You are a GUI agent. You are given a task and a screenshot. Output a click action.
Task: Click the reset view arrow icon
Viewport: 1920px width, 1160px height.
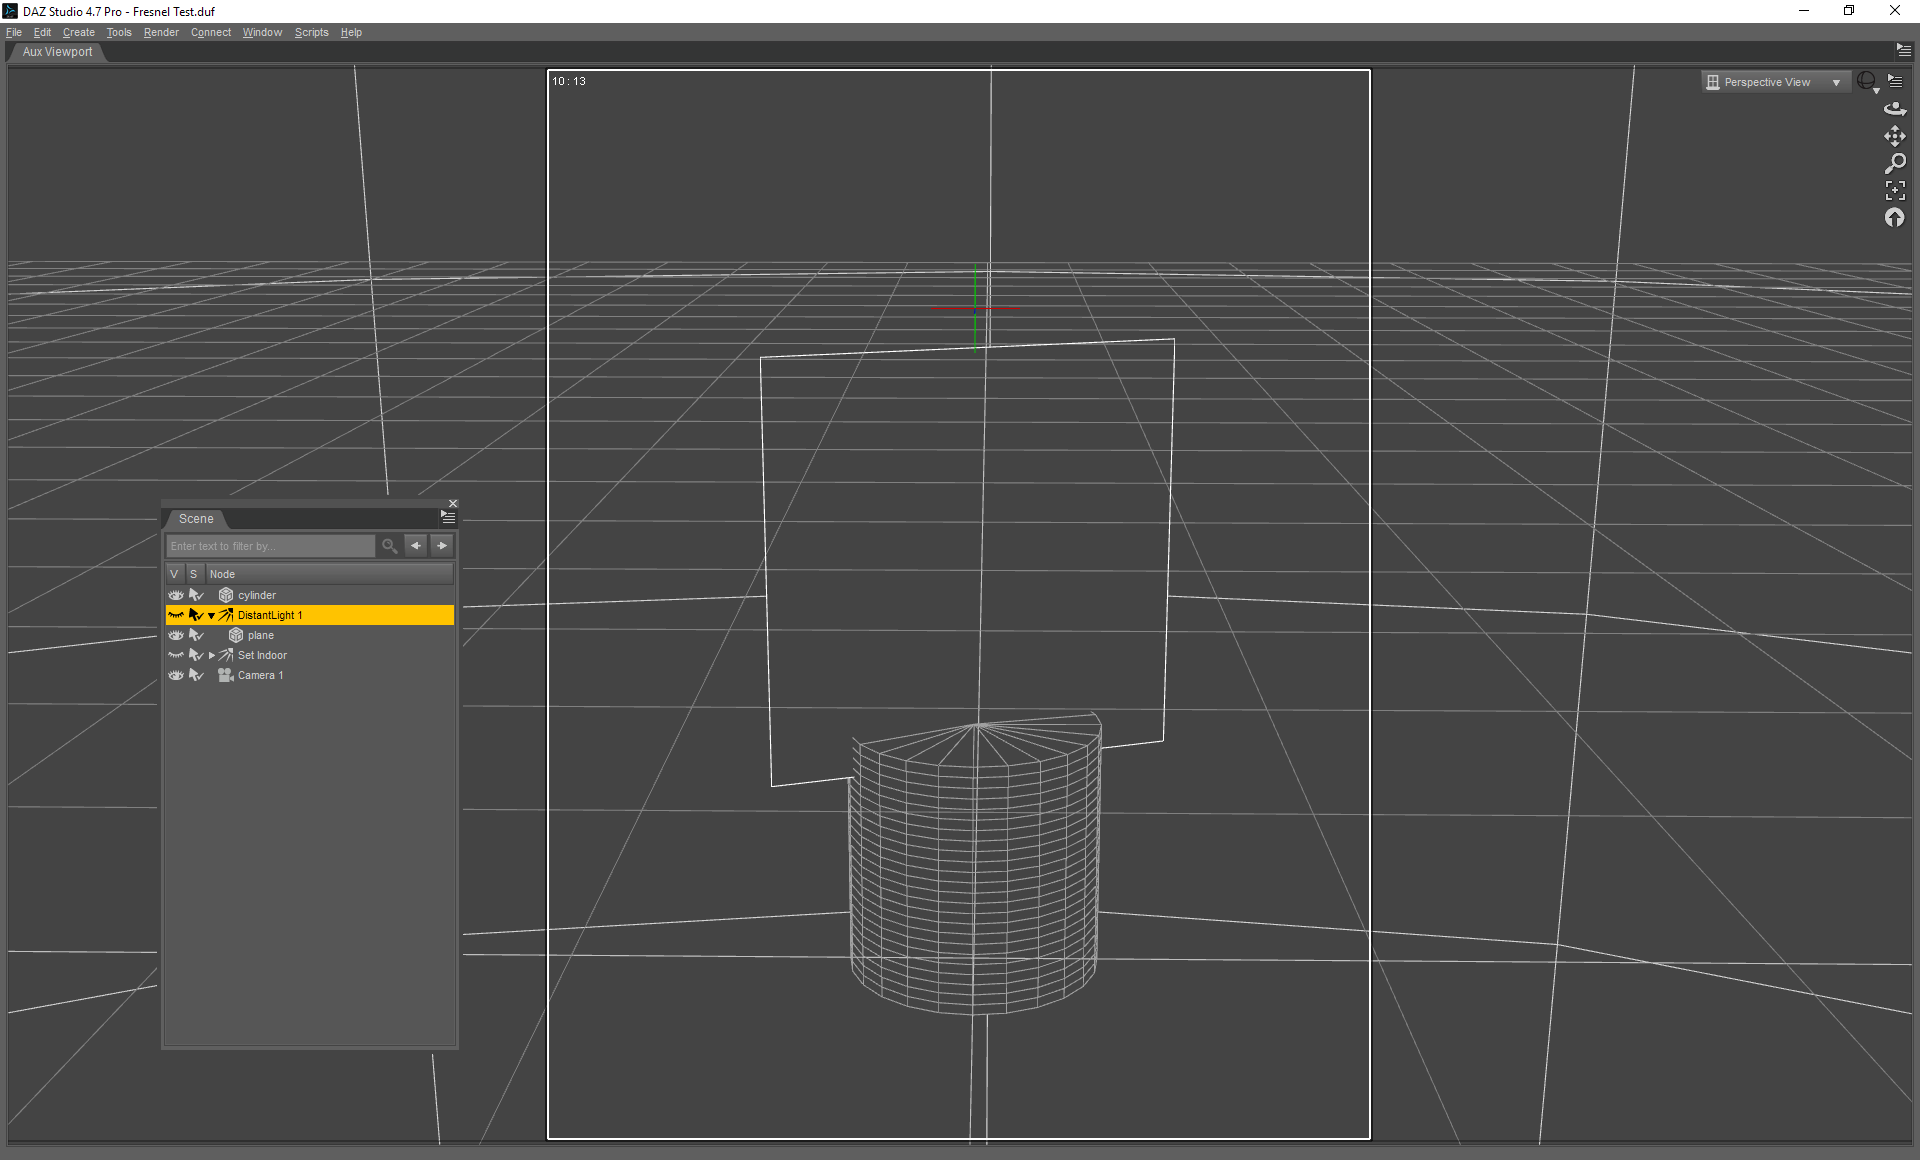coord(1894,217)
